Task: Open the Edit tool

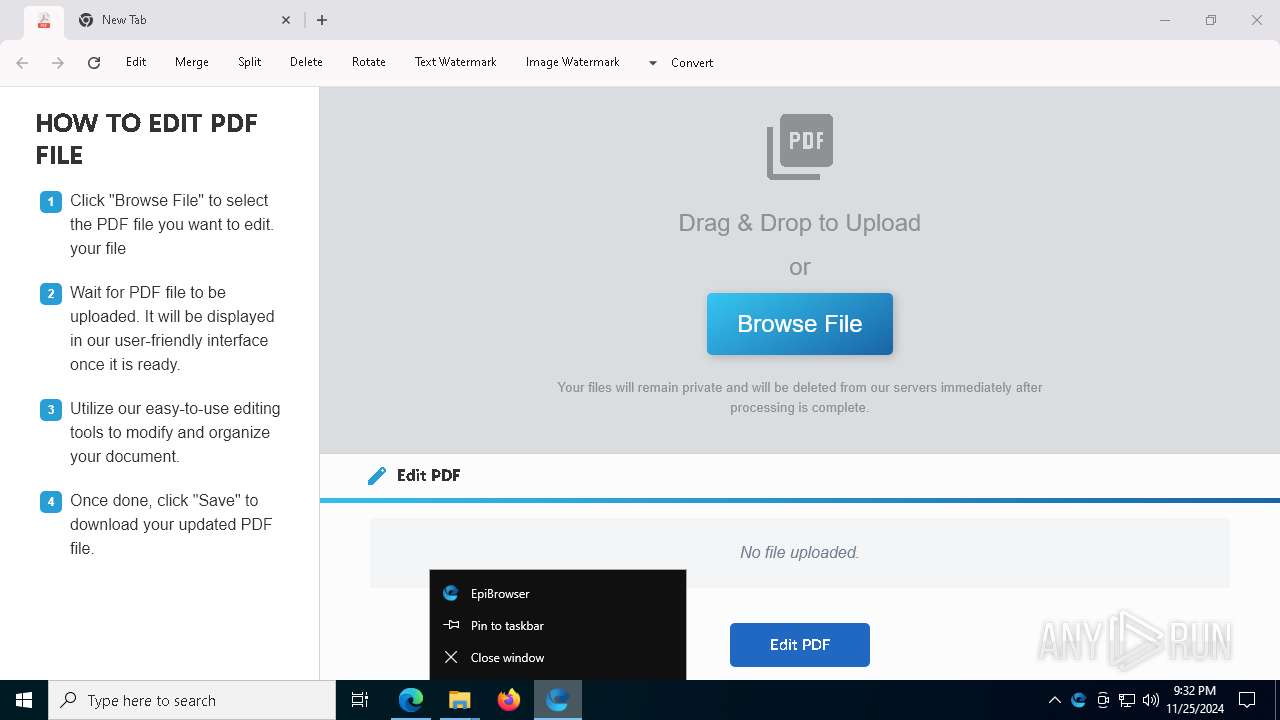Action: (136, 62)
